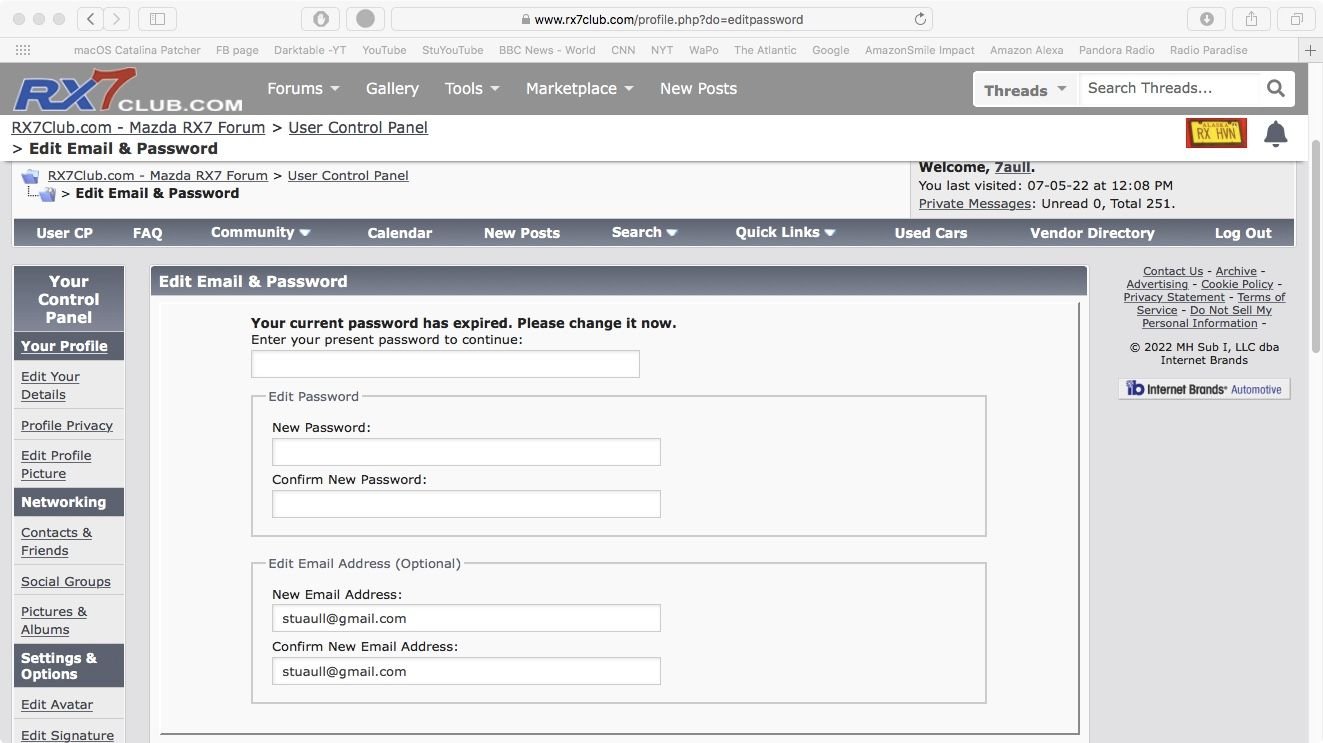Click the notification bell icon
This screenshot has width=1323, height=743.
point(1275,134)
